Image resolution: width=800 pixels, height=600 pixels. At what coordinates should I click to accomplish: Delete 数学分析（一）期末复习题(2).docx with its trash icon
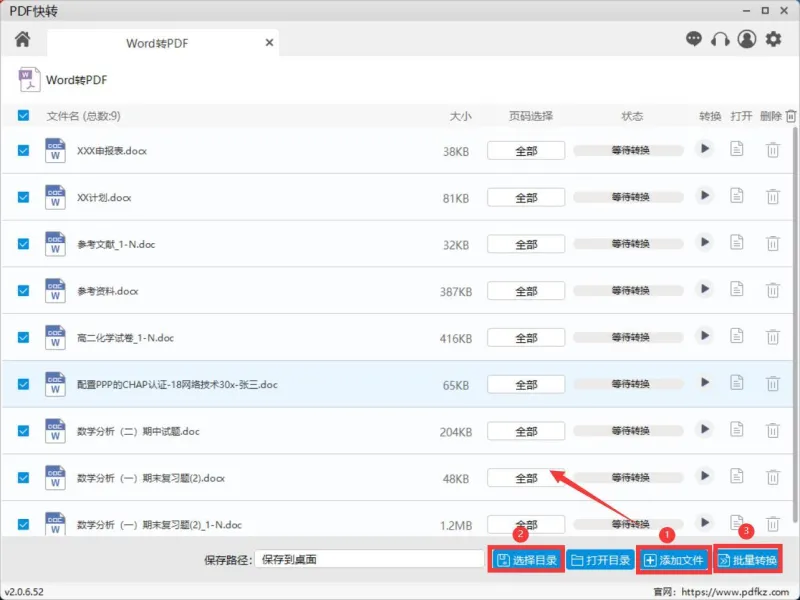773,477
